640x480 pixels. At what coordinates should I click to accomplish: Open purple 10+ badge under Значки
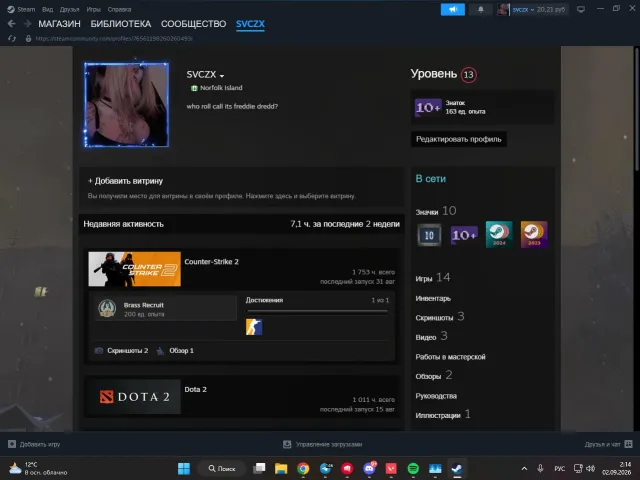[x=464, y=235]
